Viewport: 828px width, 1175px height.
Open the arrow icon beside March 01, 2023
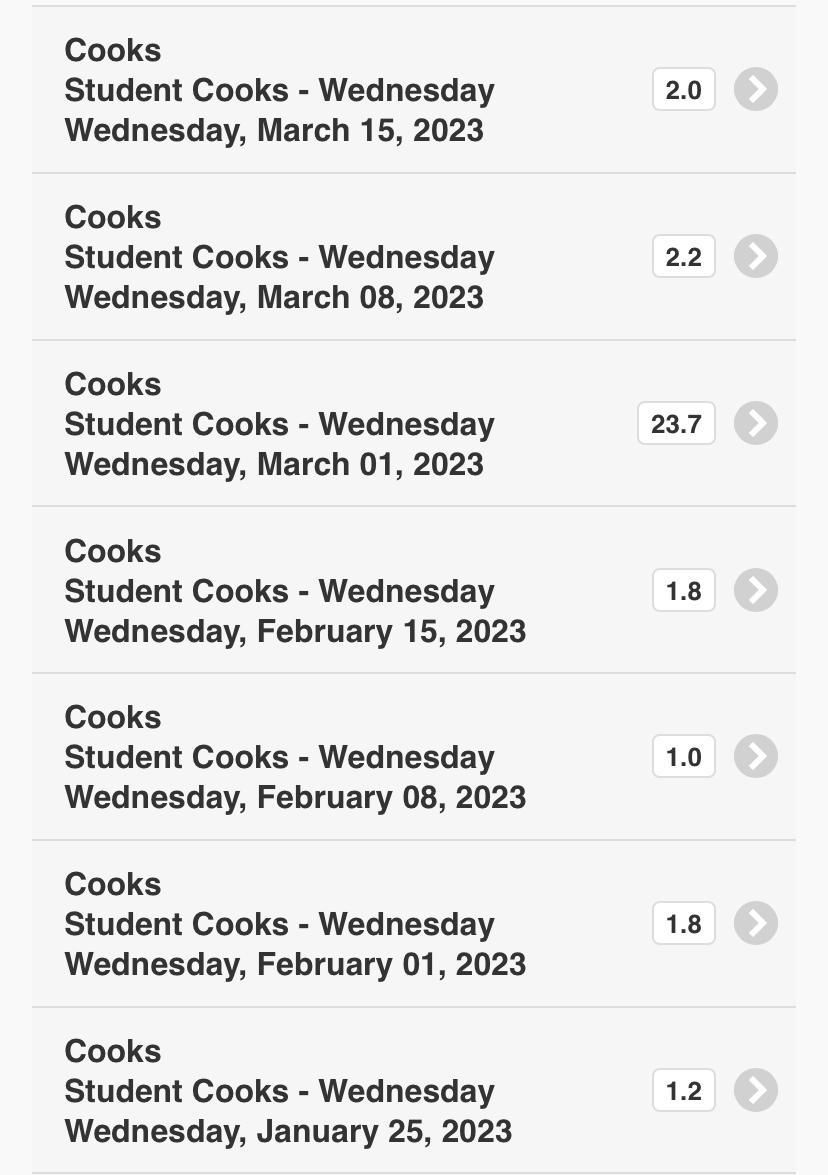click(756, 424)
